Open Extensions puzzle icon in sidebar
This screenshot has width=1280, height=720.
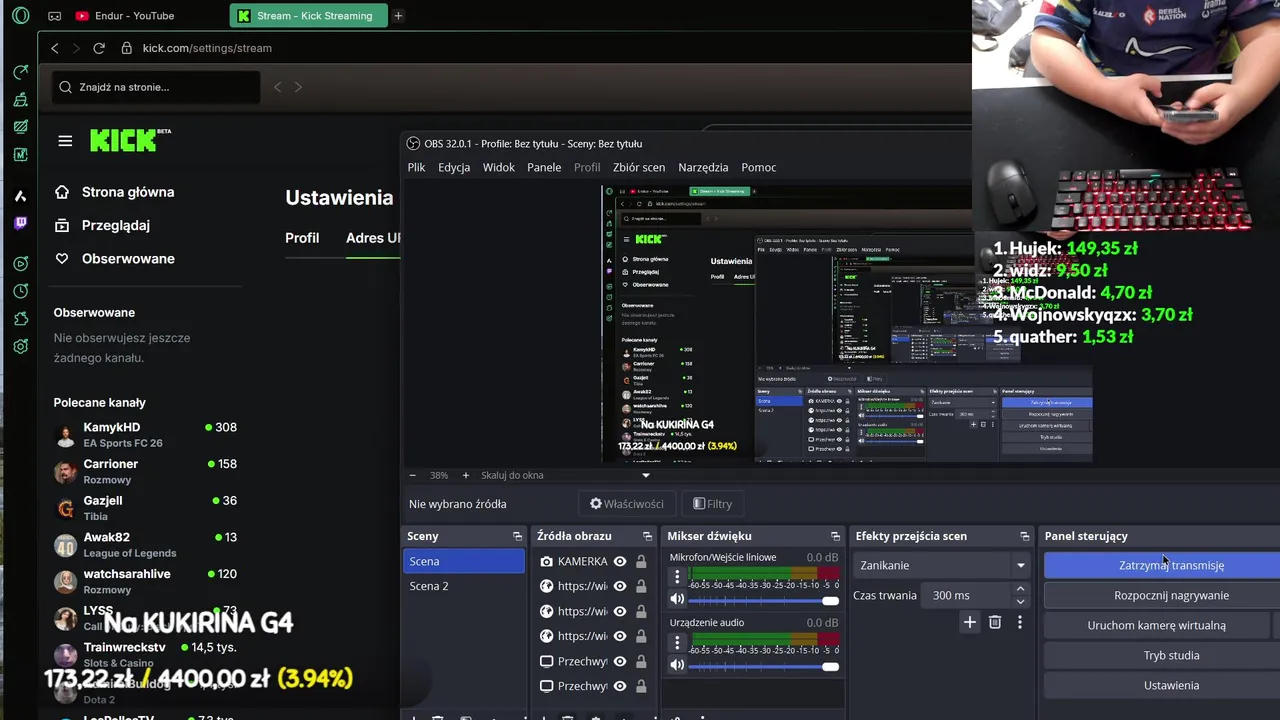click(20, 319)
